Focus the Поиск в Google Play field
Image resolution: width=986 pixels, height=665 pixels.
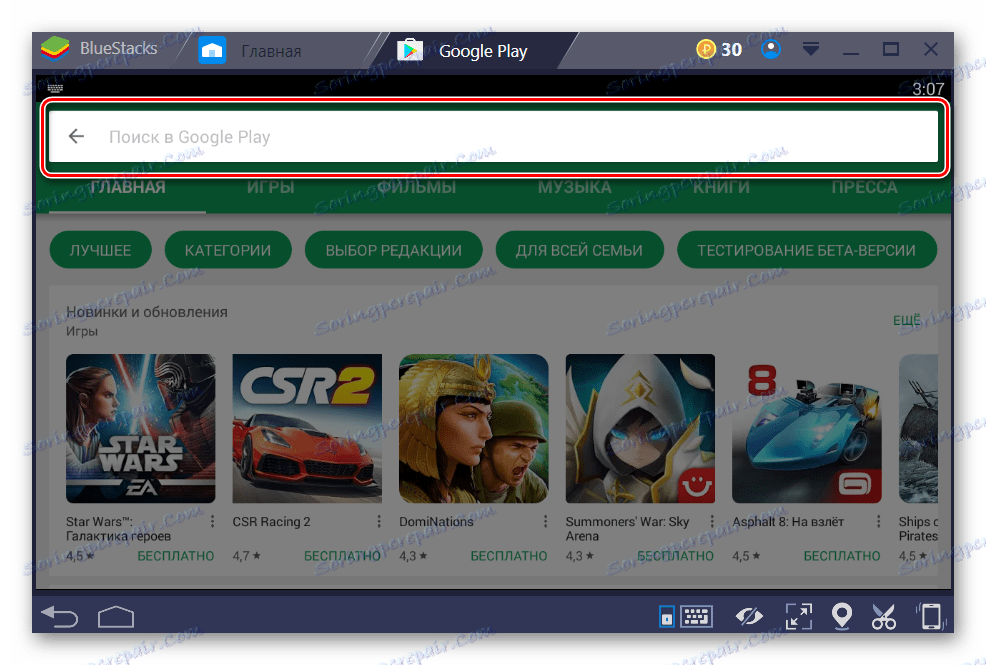coord(494,137)
